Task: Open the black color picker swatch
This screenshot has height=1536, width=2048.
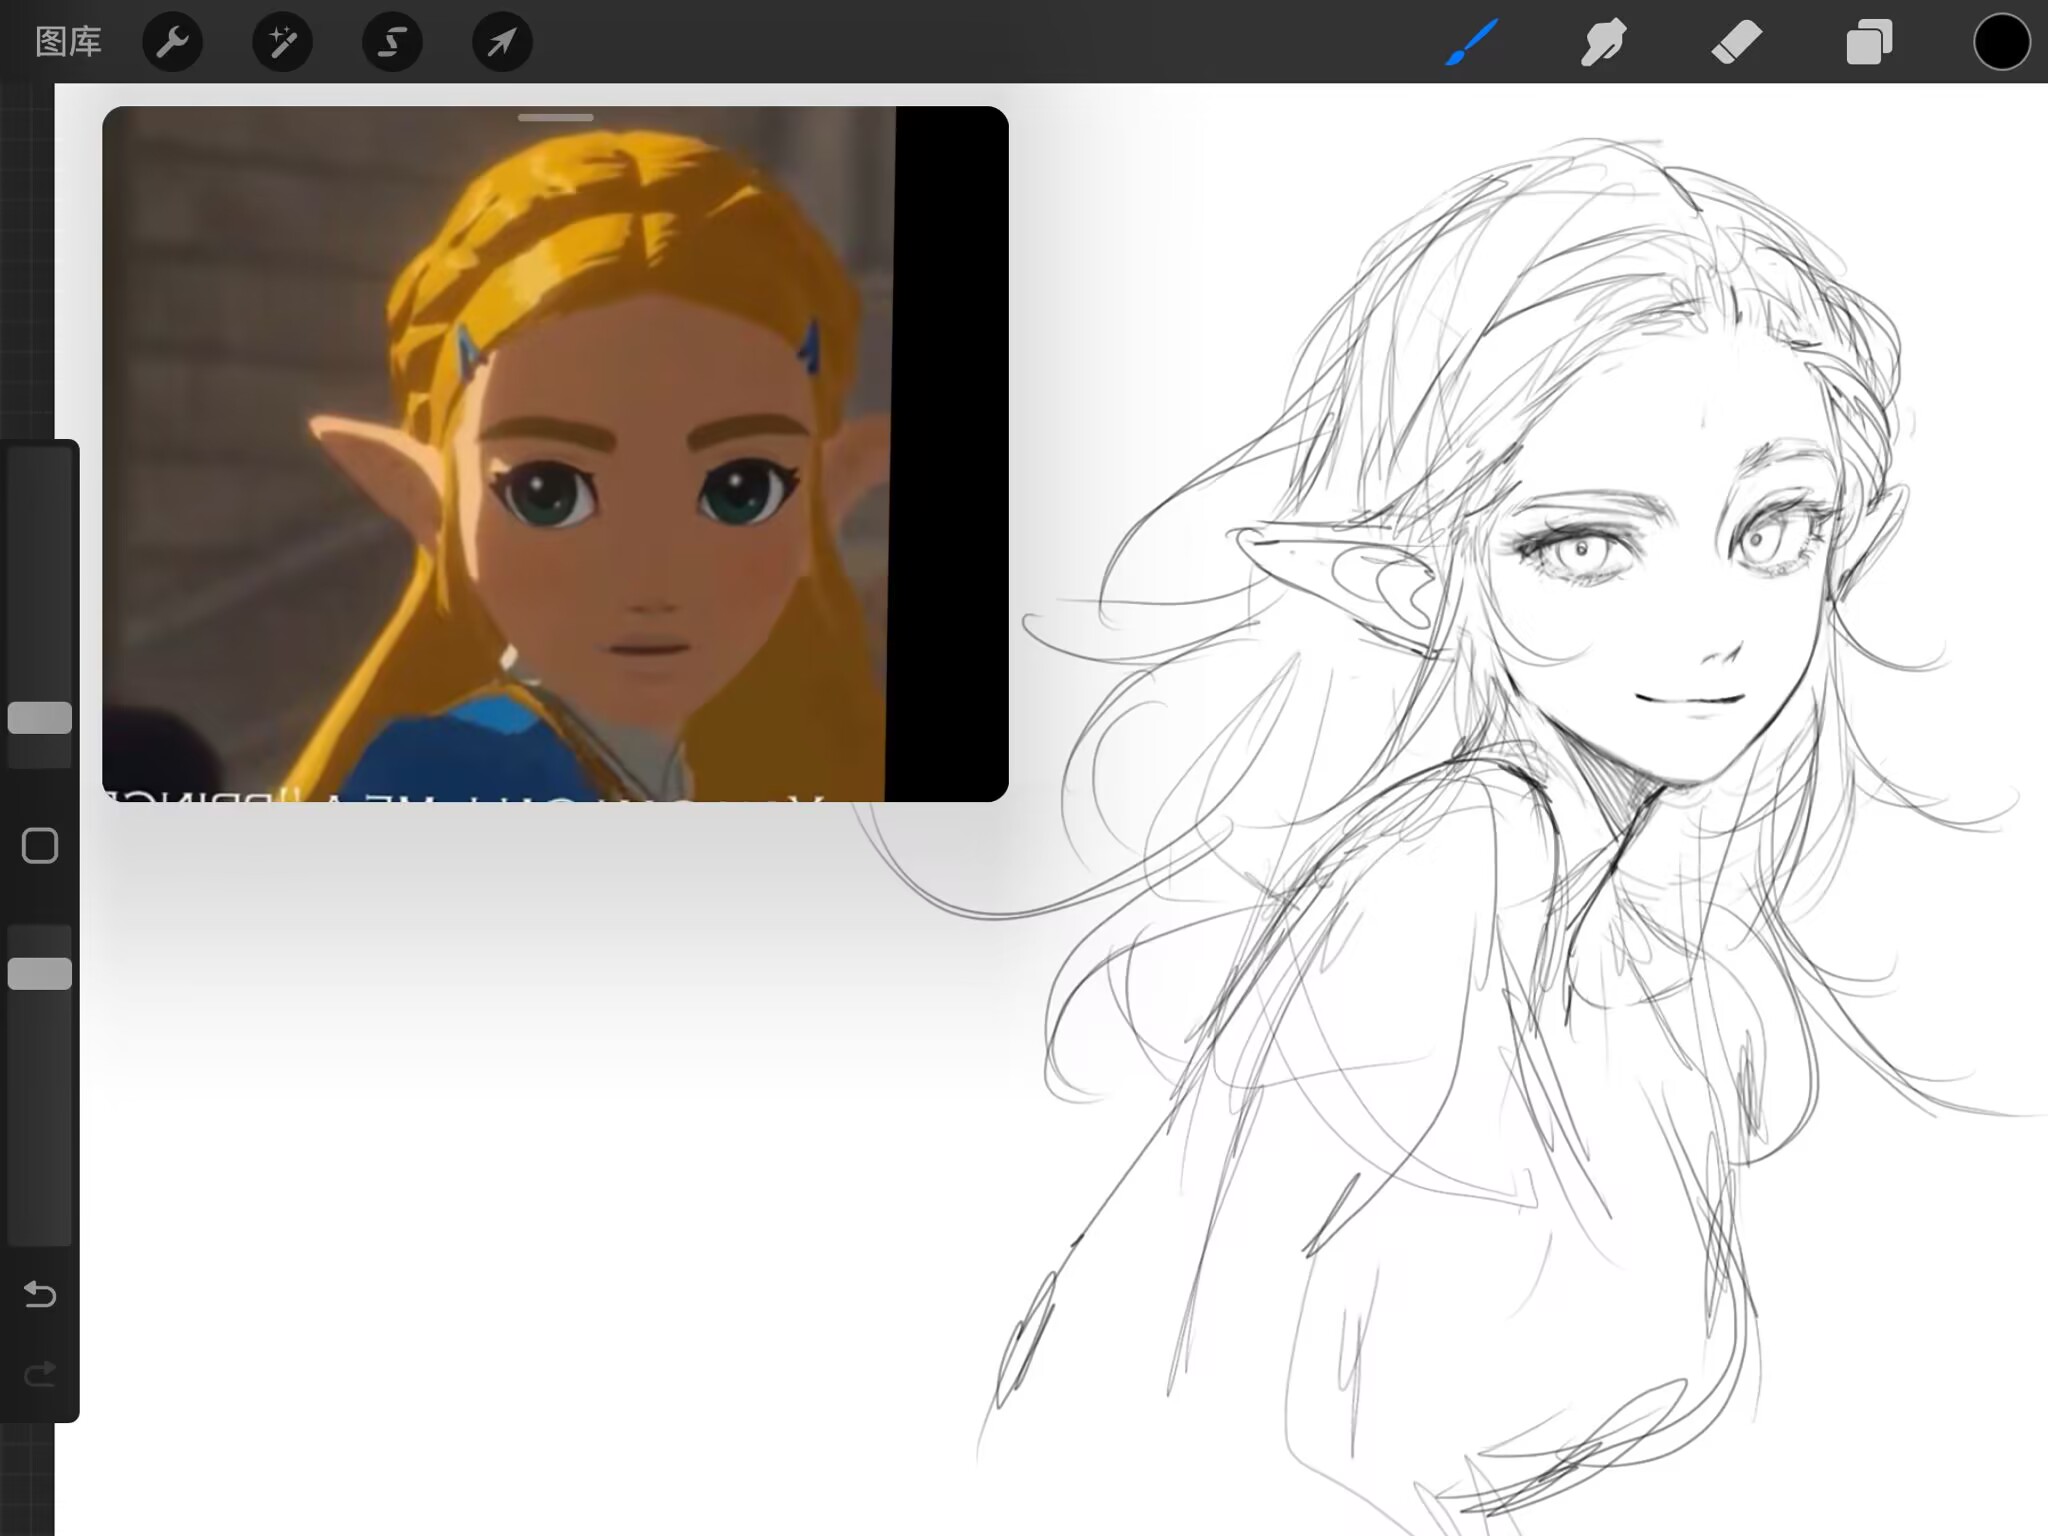Action: coord(2002,42)
